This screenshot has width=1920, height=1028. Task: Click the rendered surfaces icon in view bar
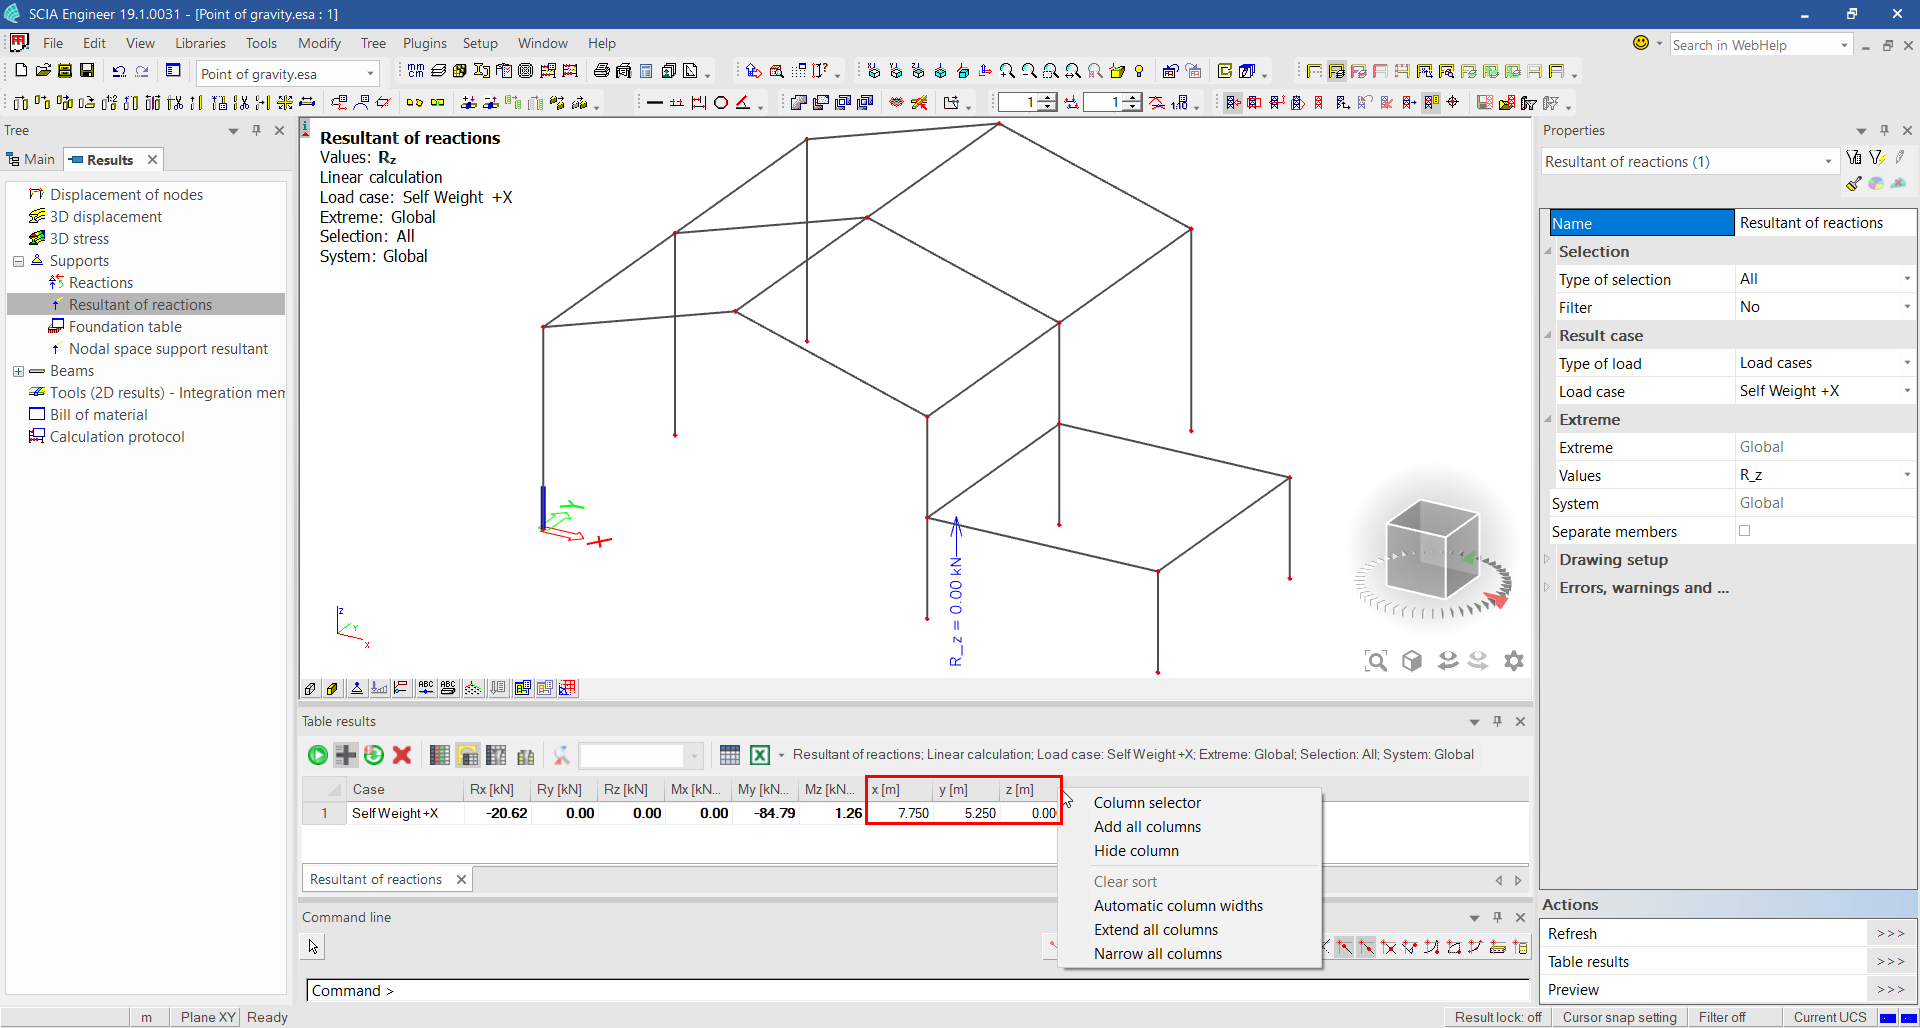click(332, 688)
